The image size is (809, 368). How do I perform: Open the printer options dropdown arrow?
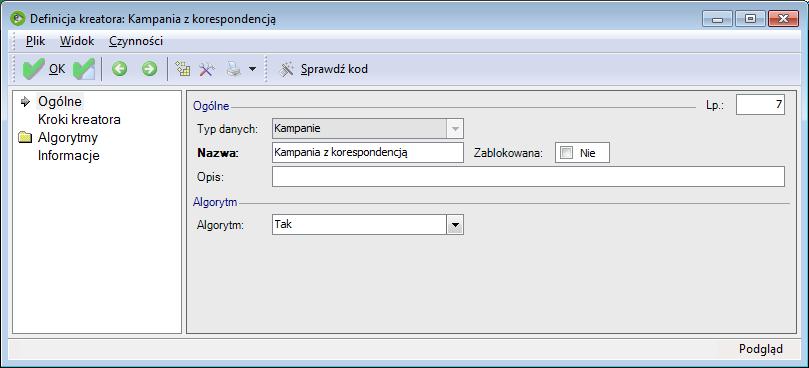pyautogui.click(x=252, y=69)
